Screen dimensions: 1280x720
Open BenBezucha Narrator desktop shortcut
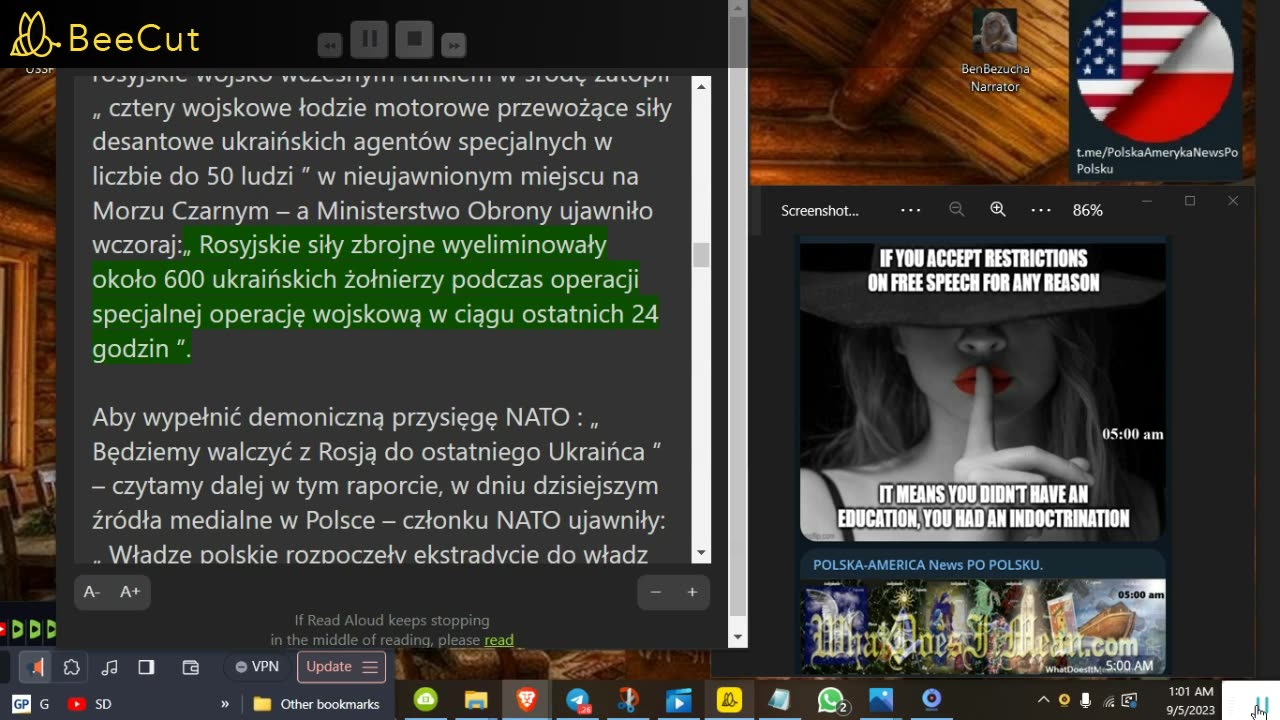pos(994,50)
